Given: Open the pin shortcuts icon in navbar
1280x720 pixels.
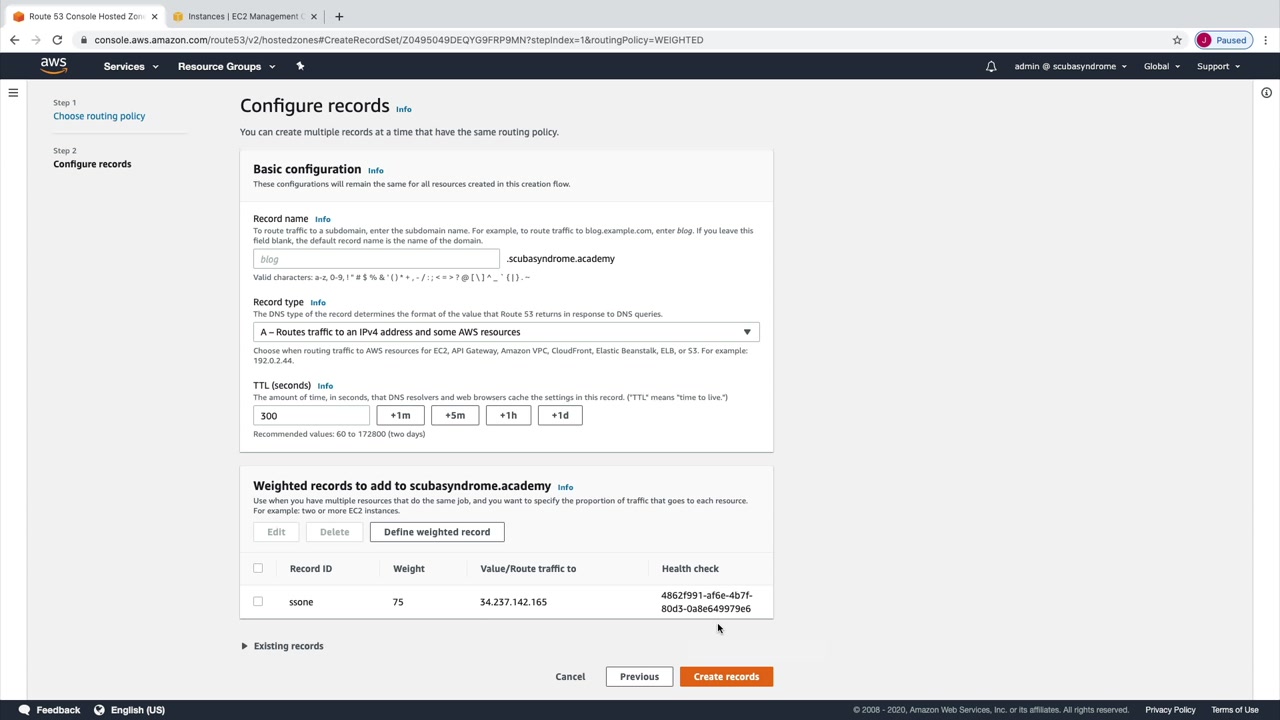Looking at the screenshot, I should (x=300, y=66).
